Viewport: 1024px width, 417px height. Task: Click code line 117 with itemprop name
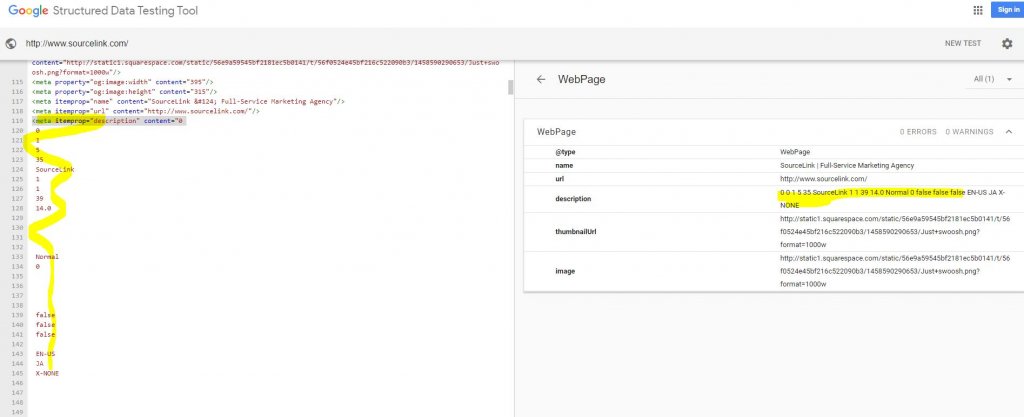pos(188,102)
